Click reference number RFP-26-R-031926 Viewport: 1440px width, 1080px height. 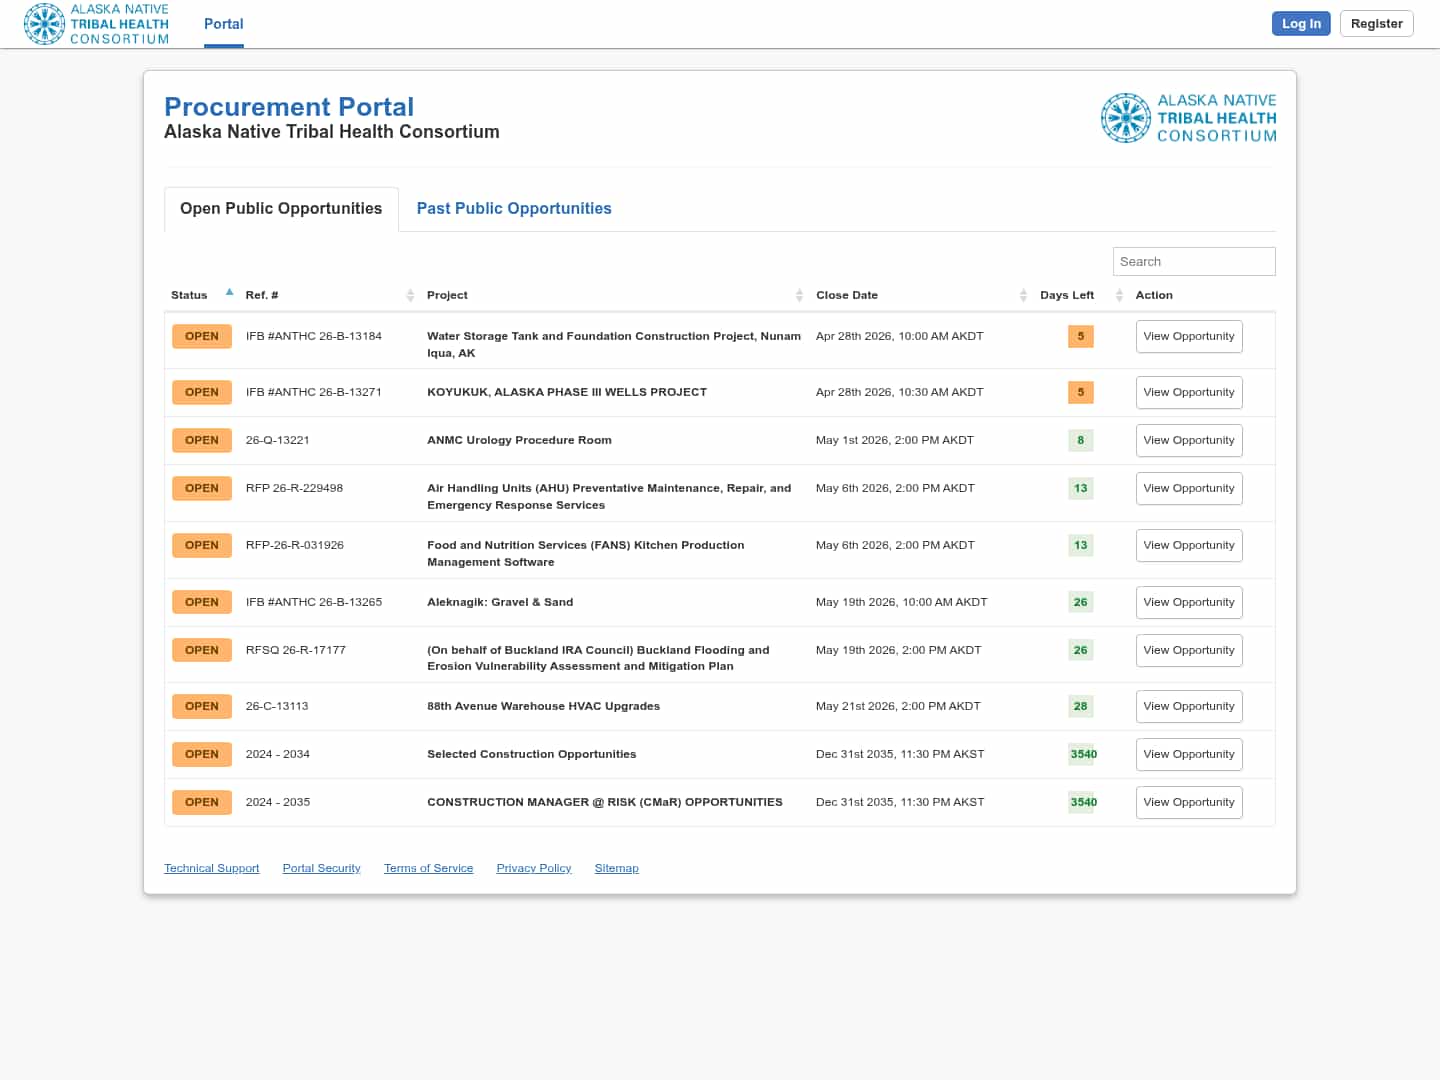coord(295,545)
